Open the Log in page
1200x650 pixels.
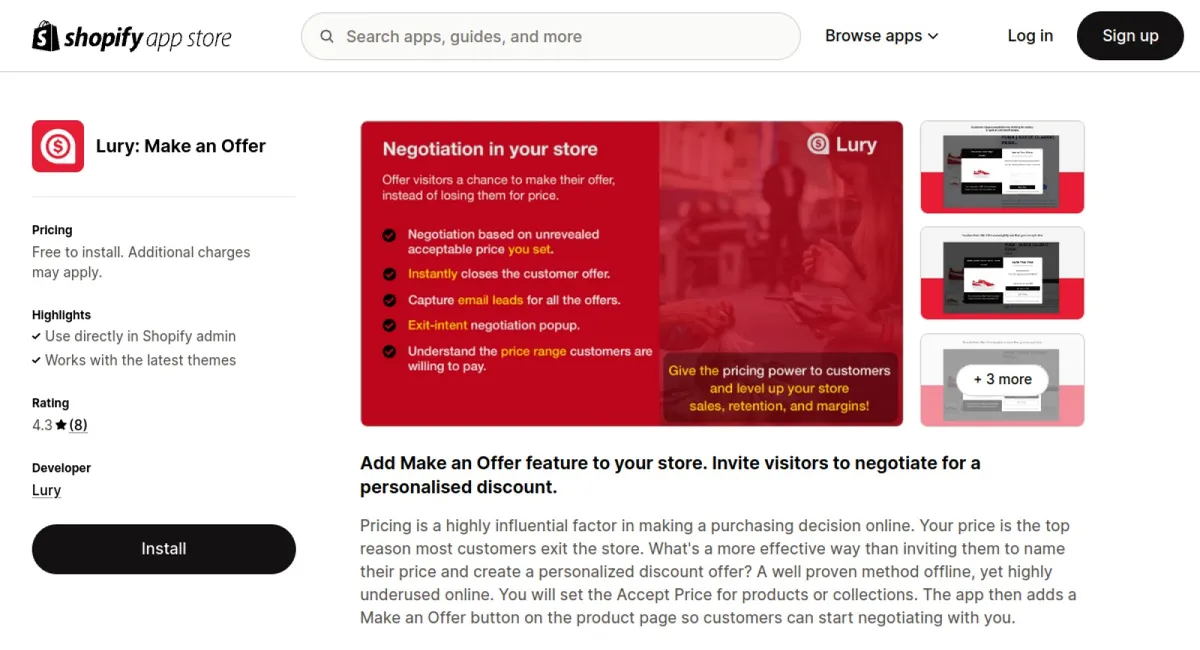[x=1030, y=36]
